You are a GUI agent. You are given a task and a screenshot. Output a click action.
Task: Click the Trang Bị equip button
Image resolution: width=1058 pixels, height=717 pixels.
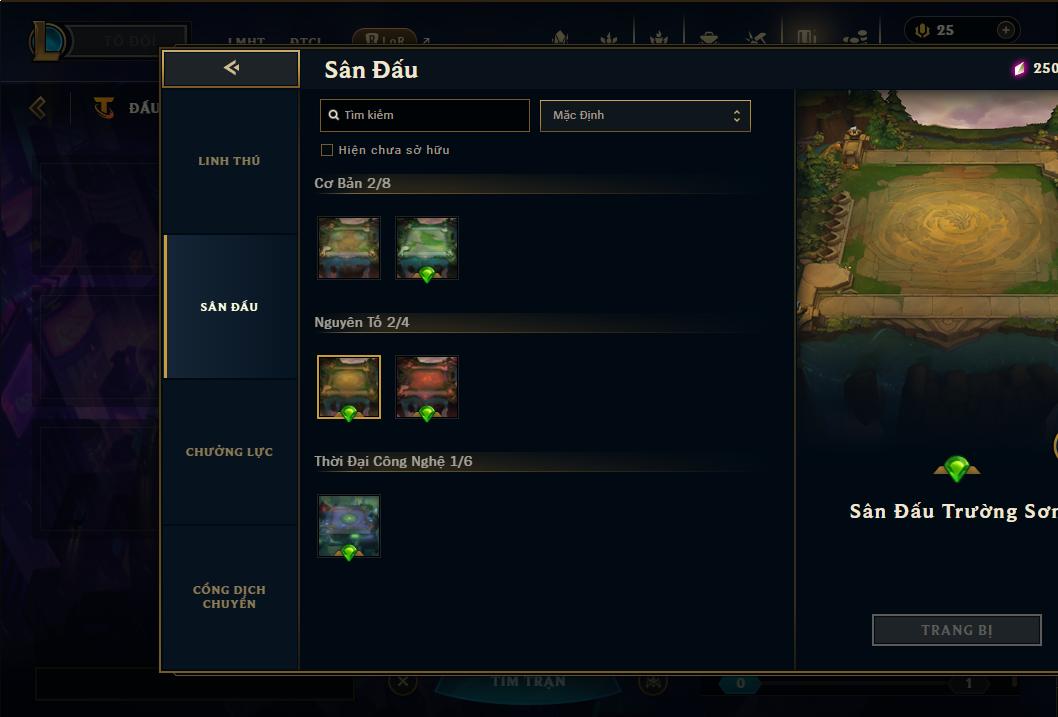(956, 630)
